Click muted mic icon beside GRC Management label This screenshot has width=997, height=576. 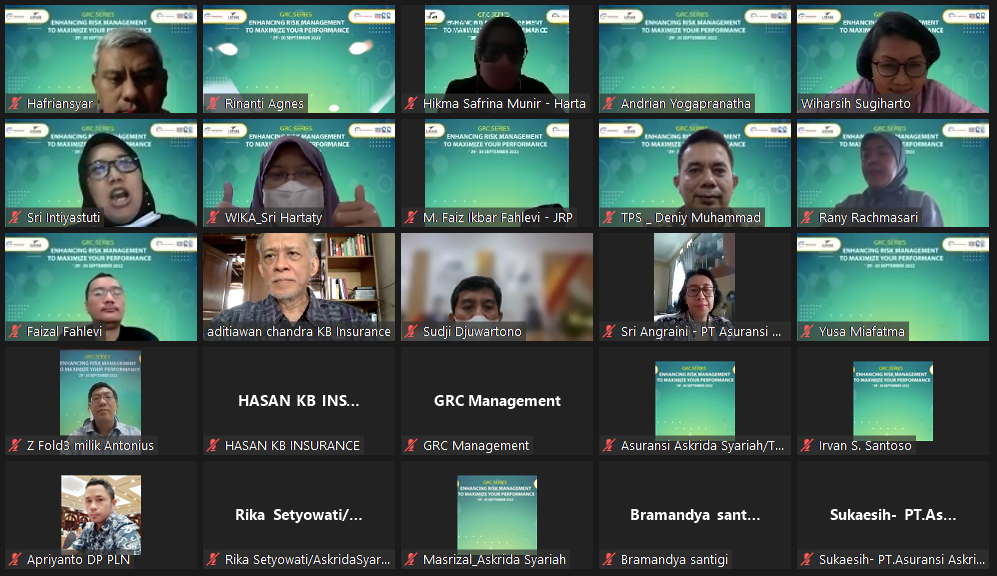pos(411,446)
